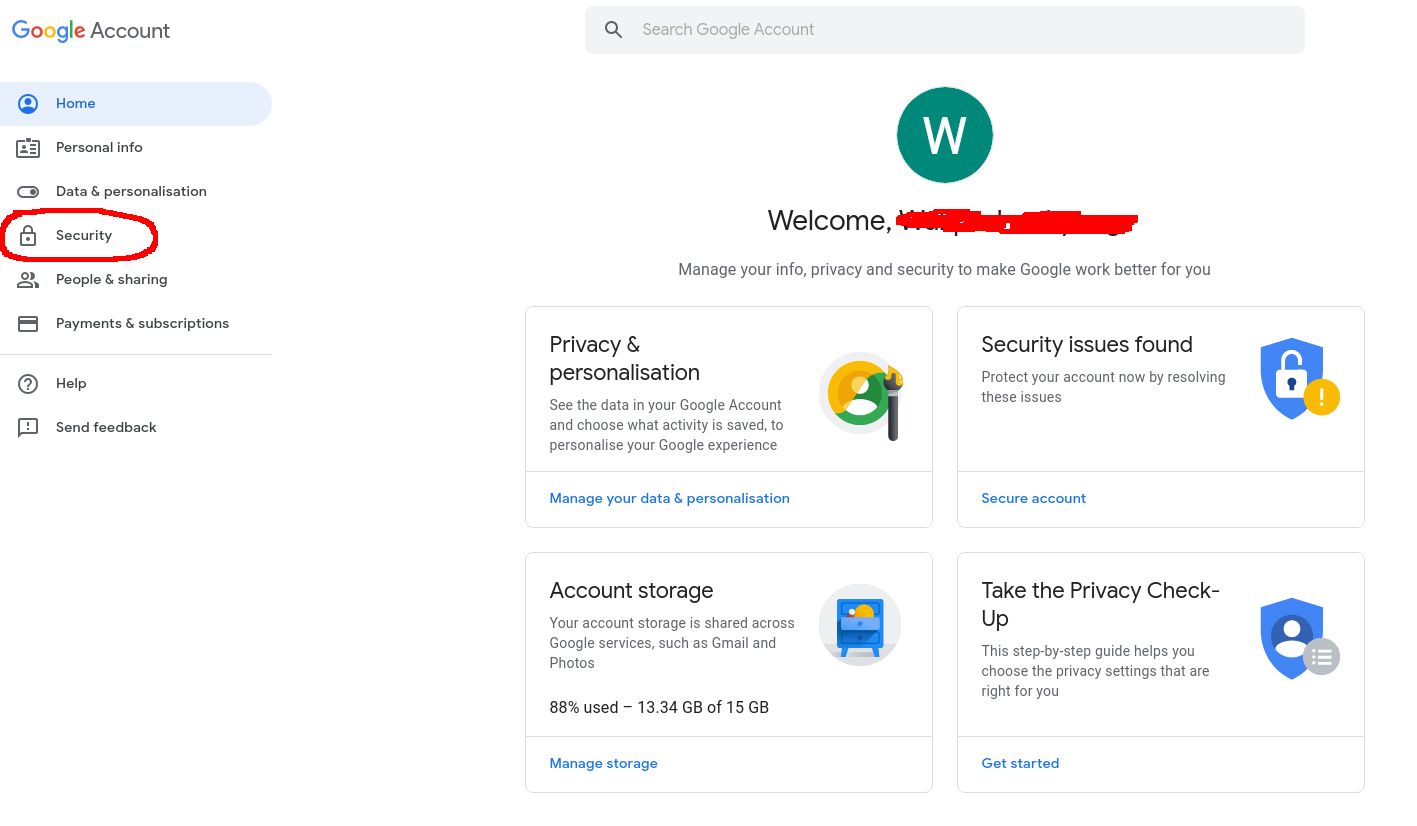Click the Send feedback speech bubble icon

coord(28,427)
